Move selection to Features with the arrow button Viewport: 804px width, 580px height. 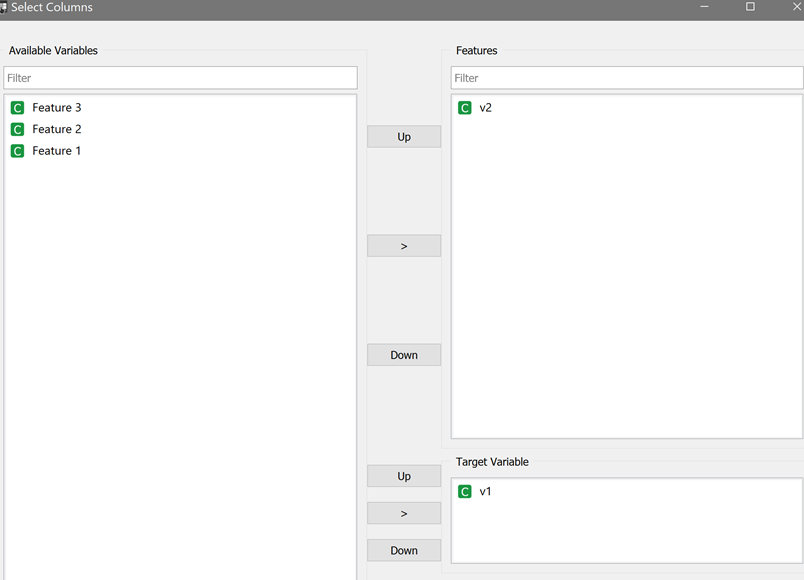click(403, 245)
